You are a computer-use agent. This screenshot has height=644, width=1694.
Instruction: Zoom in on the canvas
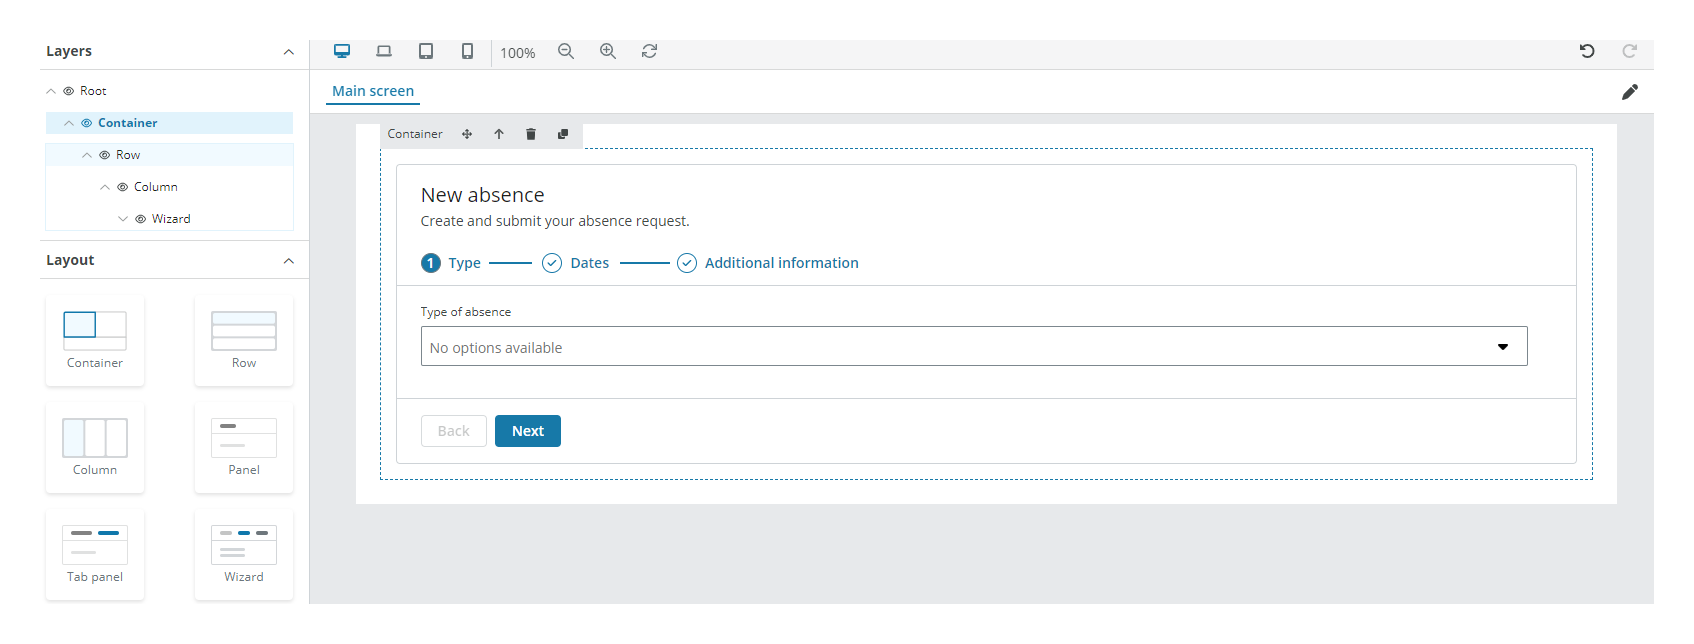tap(608, 51)
